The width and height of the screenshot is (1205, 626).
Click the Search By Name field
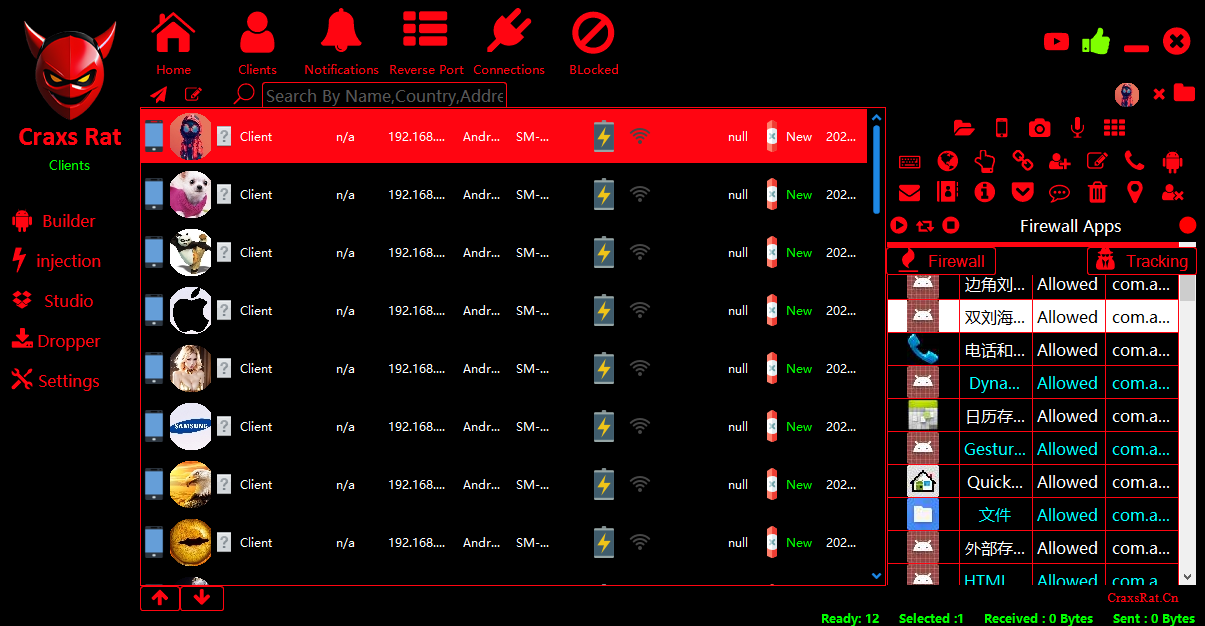tap(384, 96)
